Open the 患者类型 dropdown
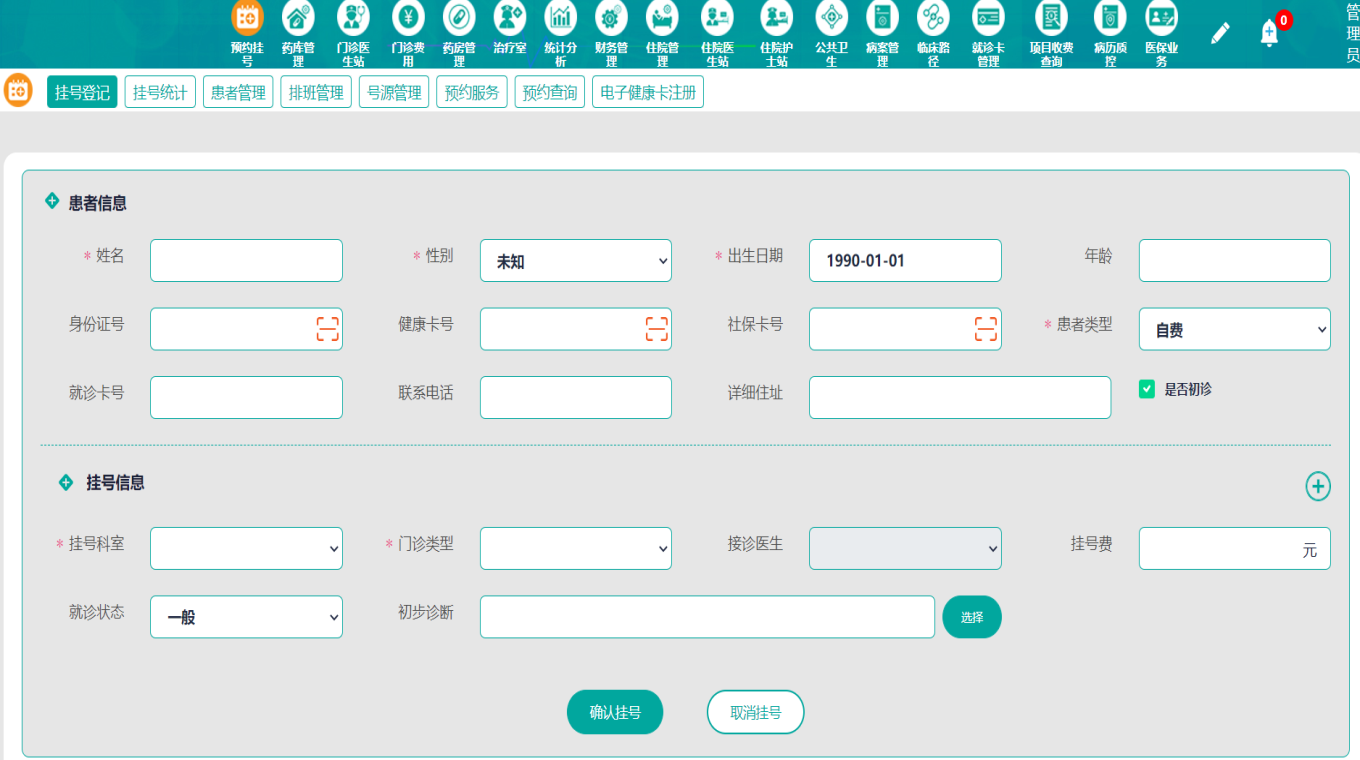Viewport: 1360px width, 760px height. click(x=1234, y=329)
